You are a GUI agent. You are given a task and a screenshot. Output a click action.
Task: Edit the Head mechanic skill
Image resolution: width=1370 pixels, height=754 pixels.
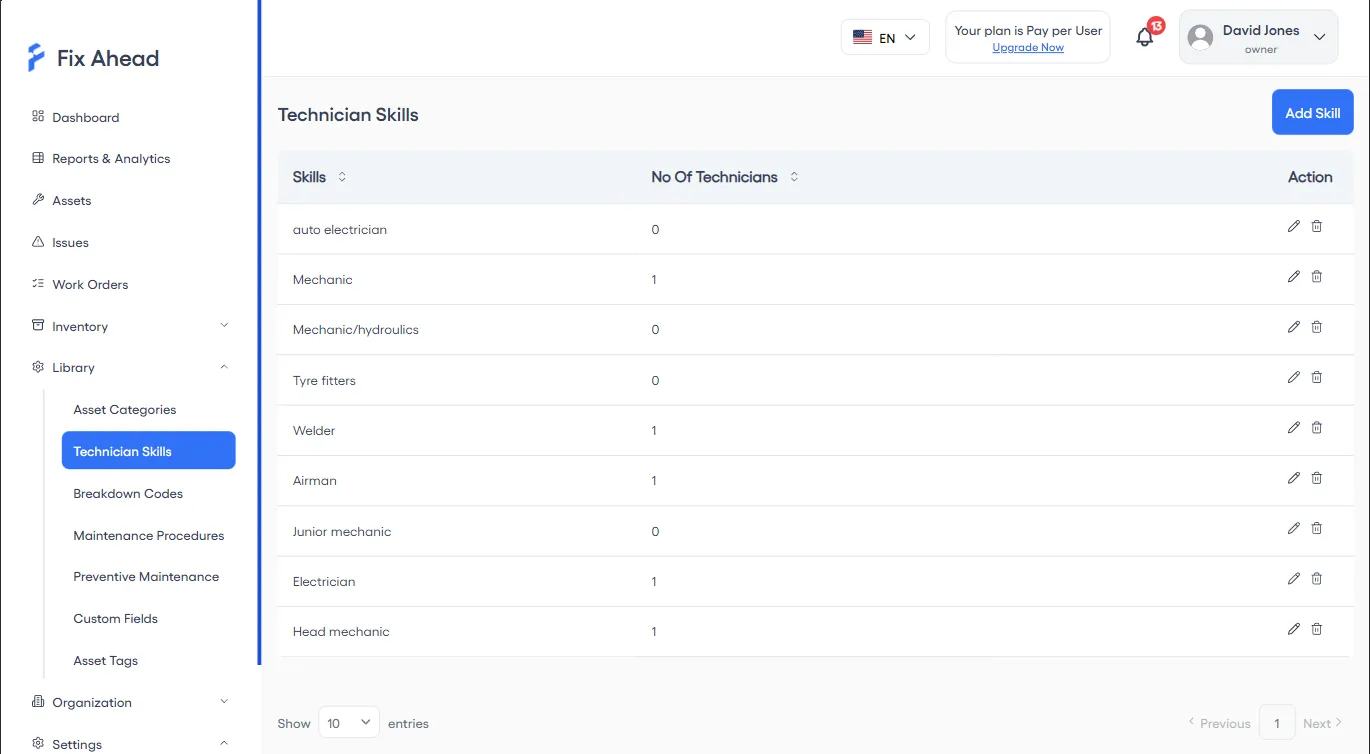[1293, 629]
